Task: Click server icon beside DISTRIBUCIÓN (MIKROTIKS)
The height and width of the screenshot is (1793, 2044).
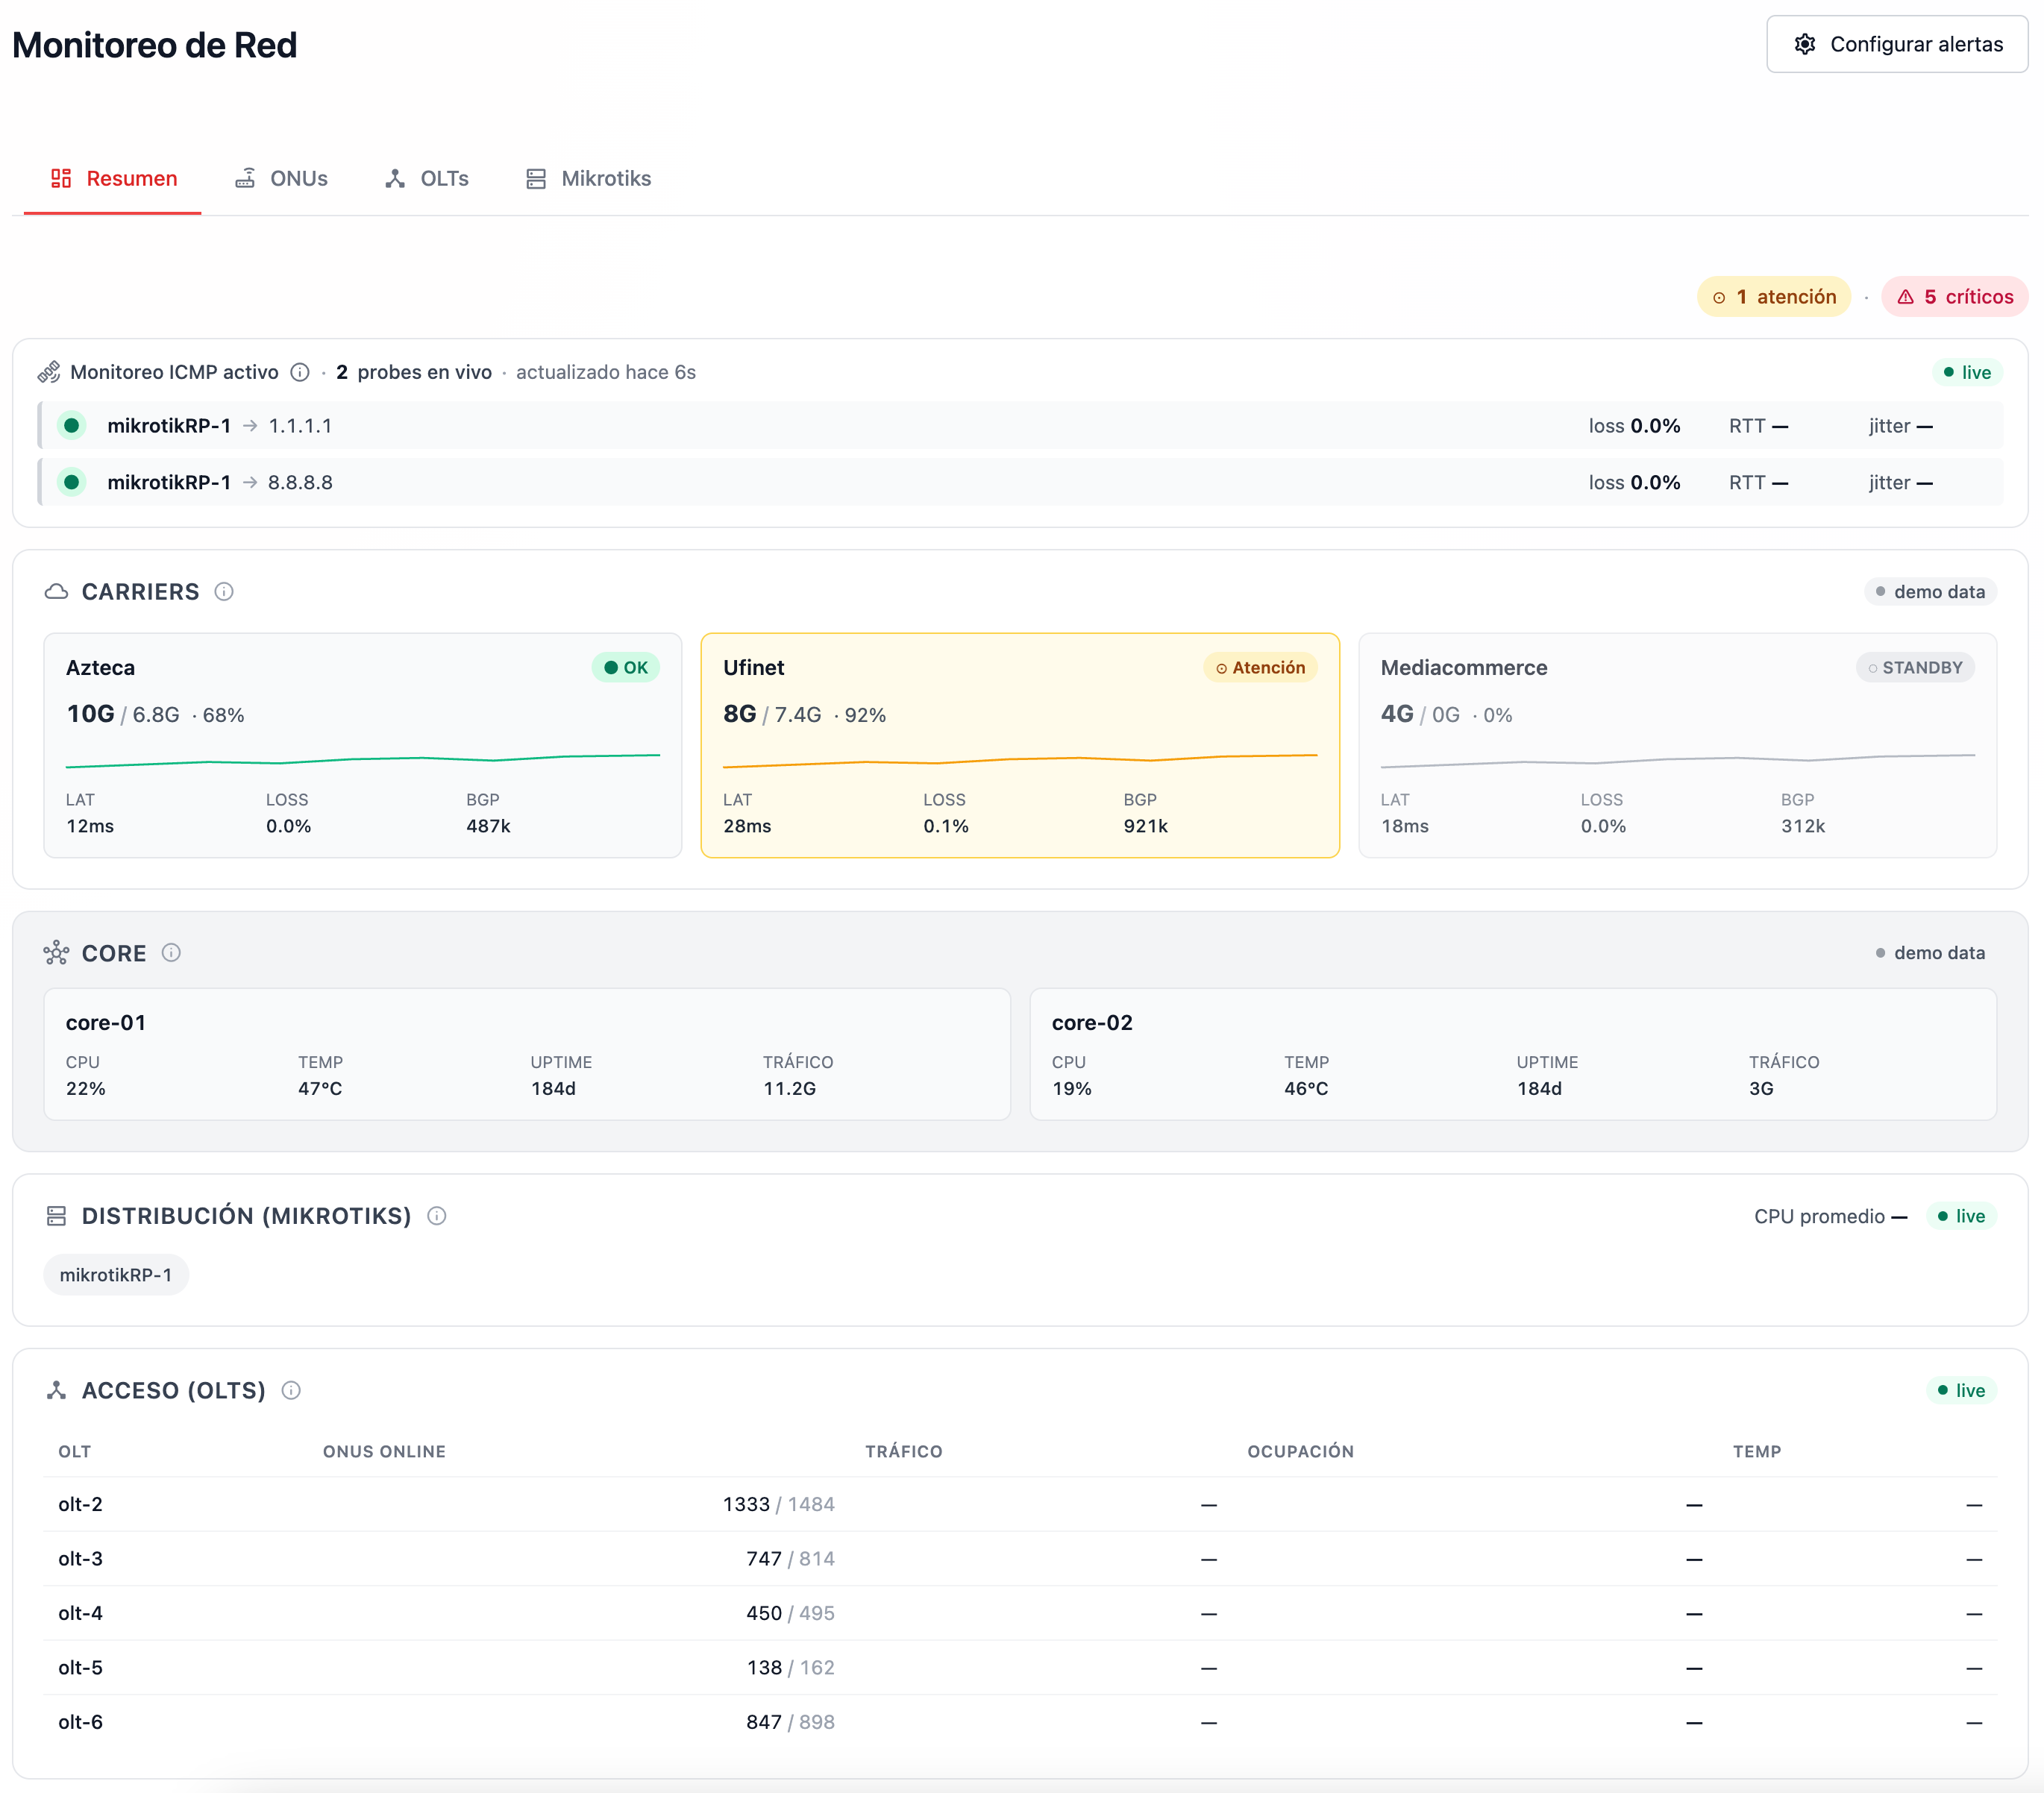Action: tap(56, 1215)
